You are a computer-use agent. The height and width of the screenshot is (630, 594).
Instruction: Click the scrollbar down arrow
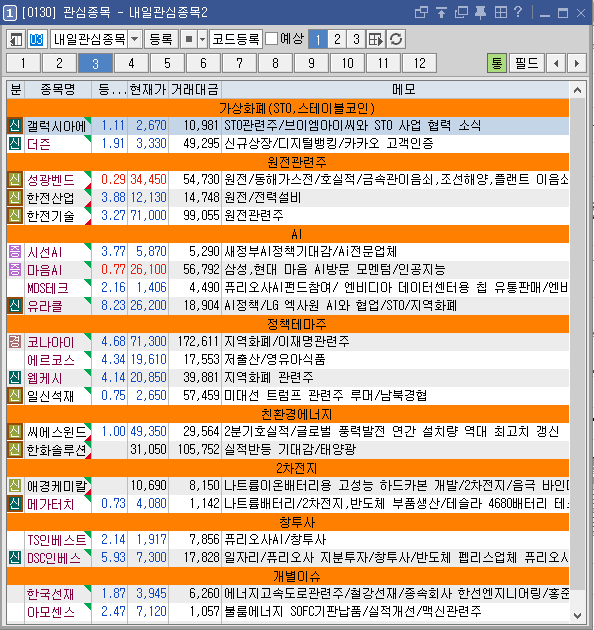tap(578, 615)
